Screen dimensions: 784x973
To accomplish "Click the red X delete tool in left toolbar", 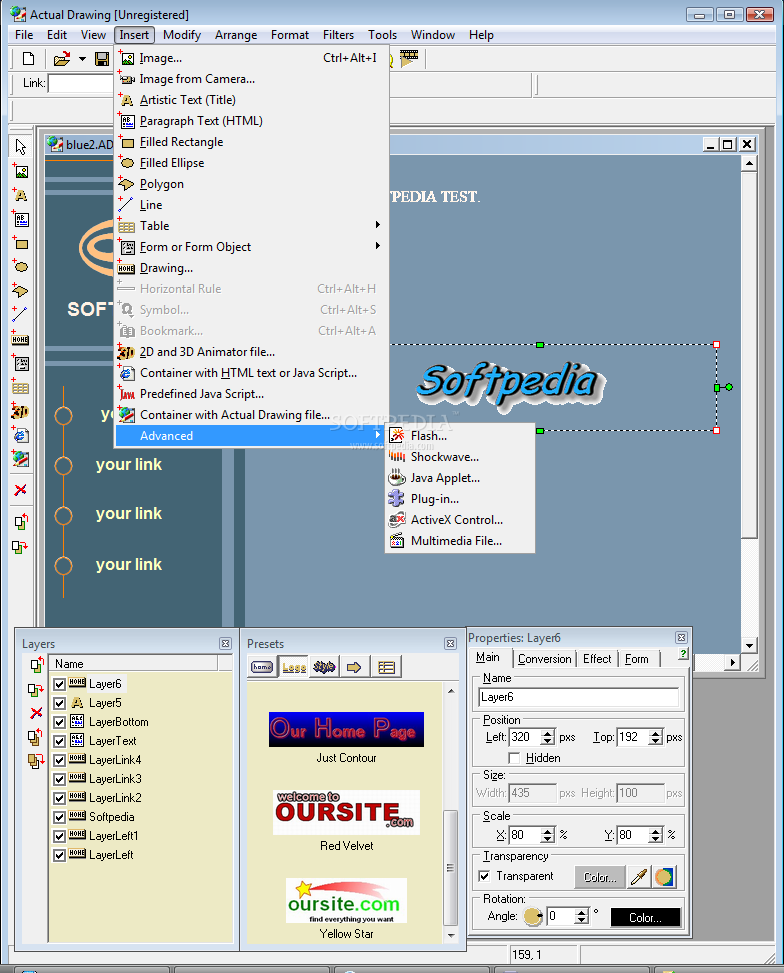I will point(20,490).
